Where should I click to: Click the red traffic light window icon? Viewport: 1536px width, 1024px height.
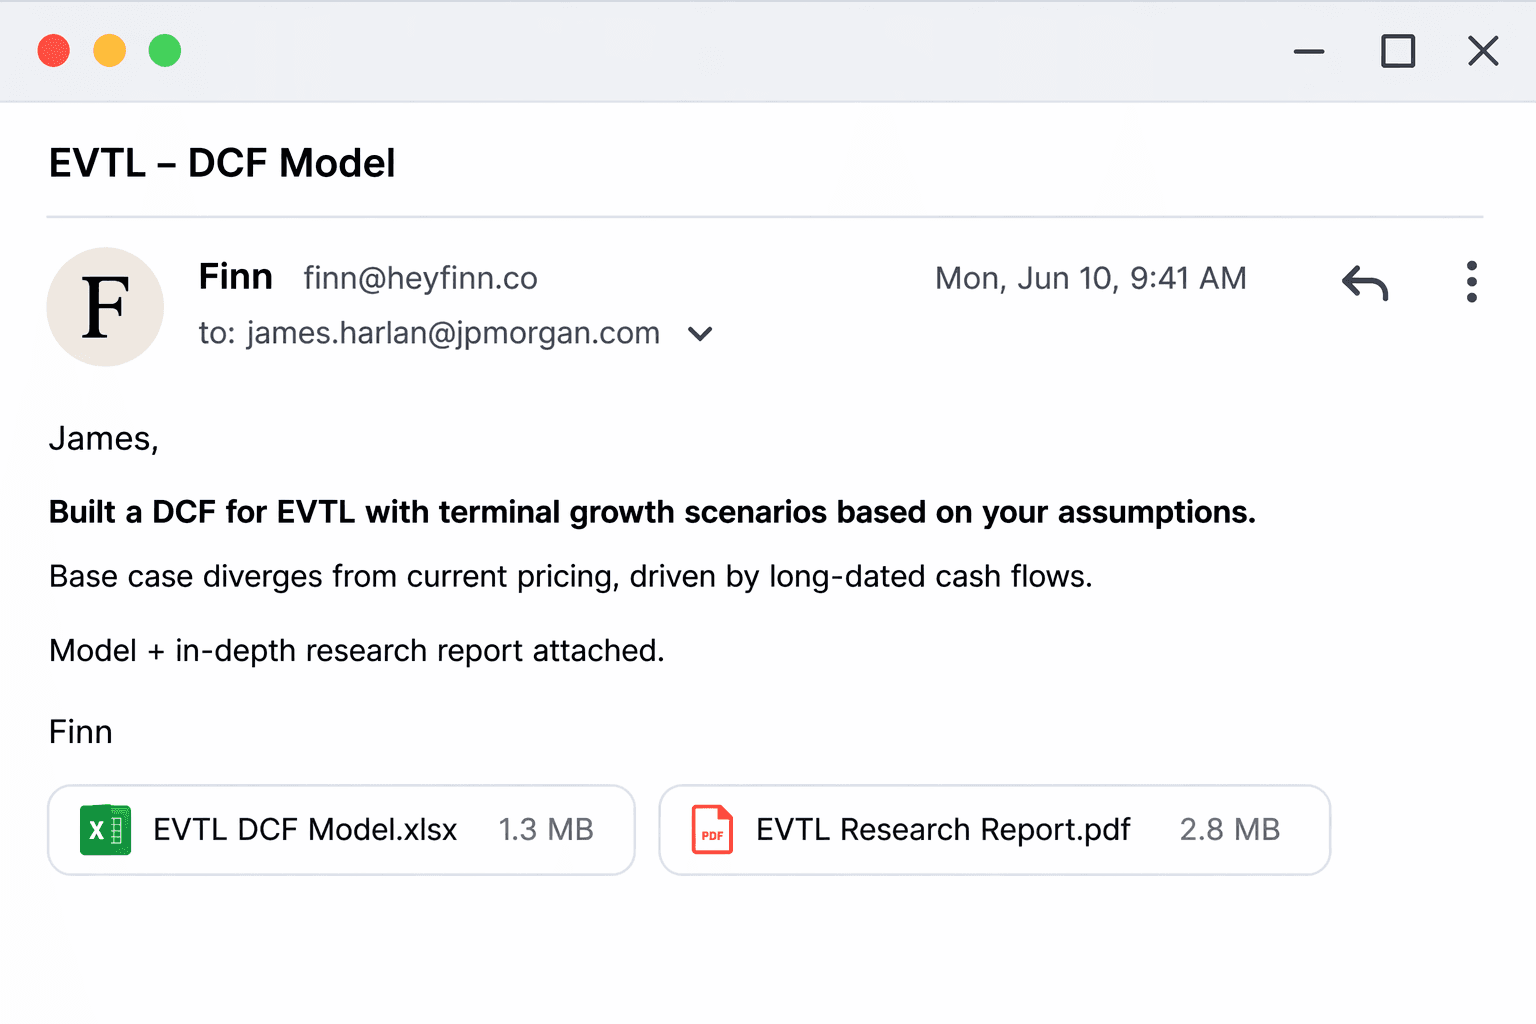coord(54,50)
